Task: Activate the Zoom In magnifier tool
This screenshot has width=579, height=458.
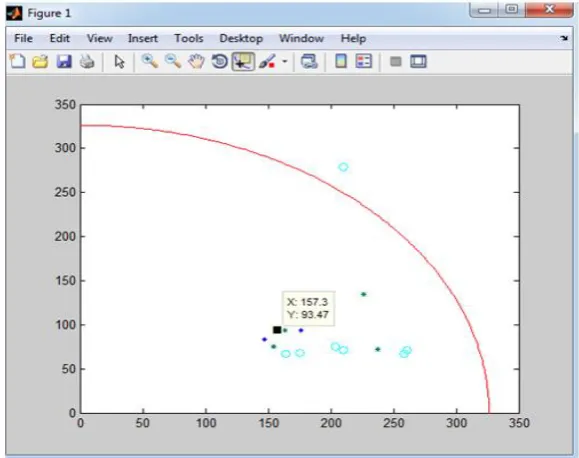Action: [150, 61]
